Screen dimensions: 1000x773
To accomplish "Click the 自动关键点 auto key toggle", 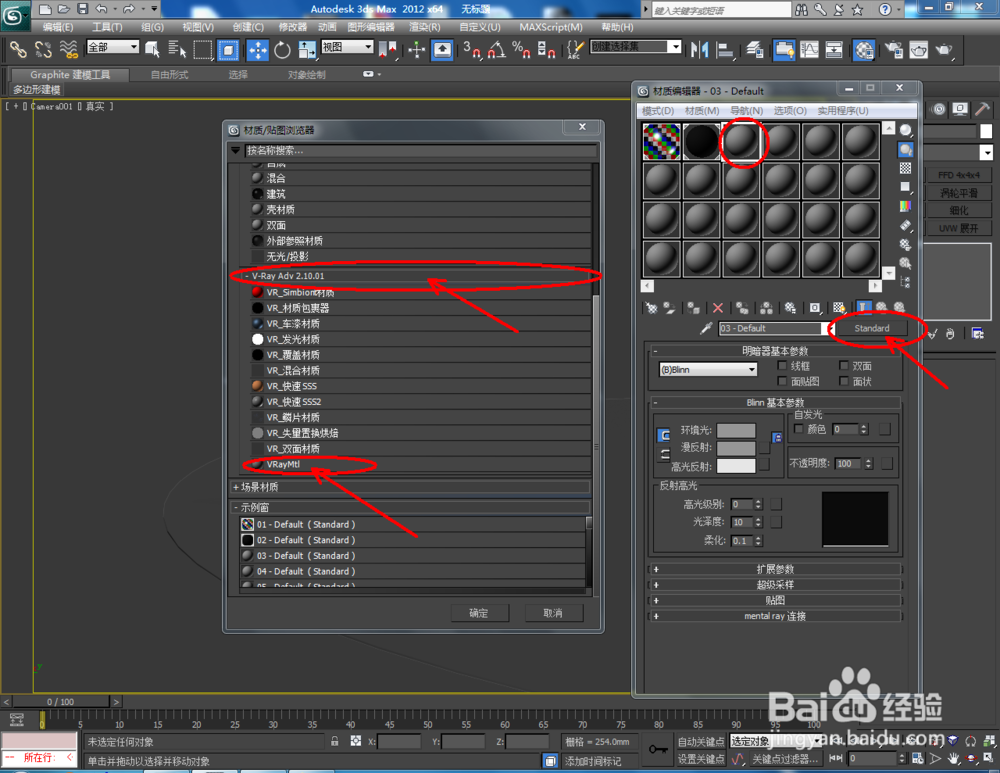I will 700,741.
